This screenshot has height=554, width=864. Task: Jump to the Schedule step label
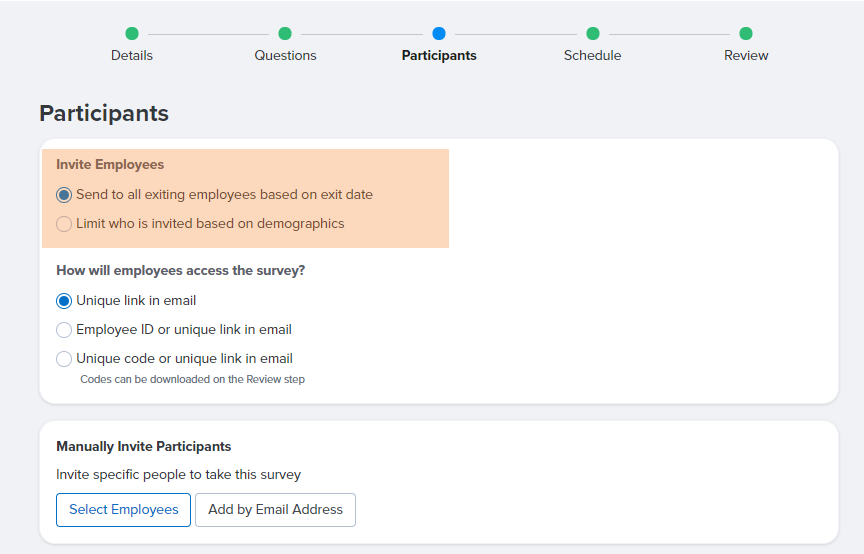(592, 56)
